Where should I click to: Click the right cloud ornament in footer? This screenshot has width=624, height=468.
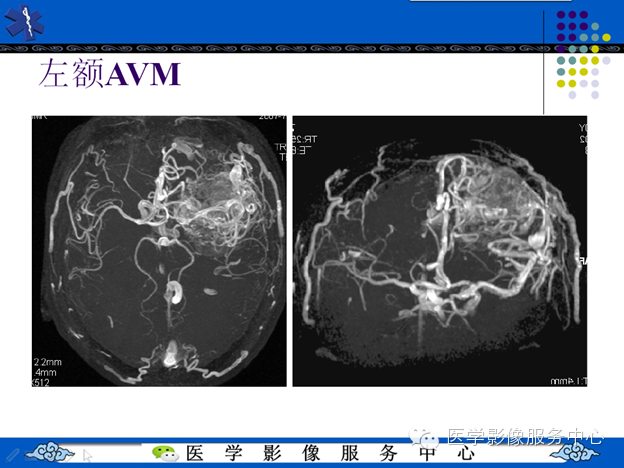coord(575,453)
